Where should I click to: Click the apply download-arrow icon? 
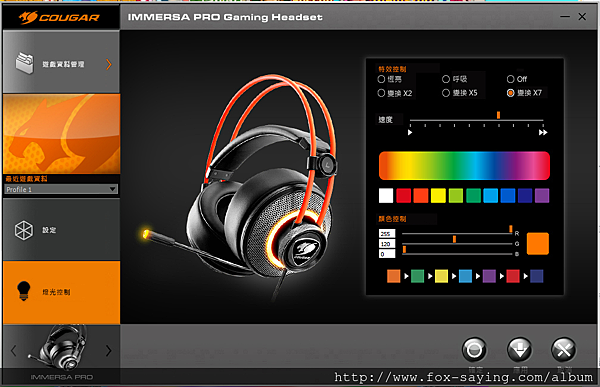pos(519,349)
